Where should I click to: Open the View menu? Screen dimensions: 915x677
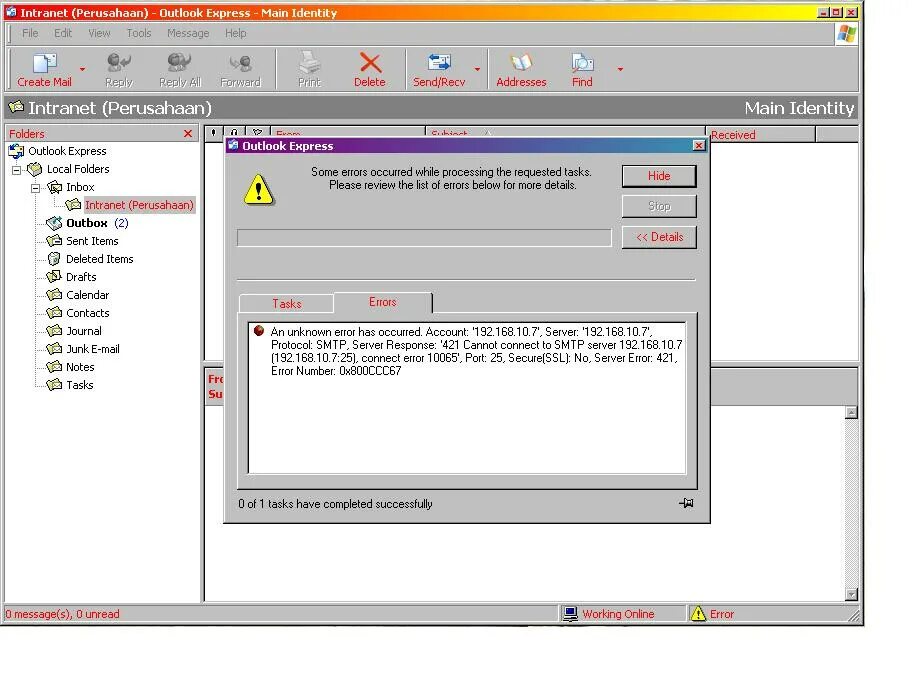tap(99, 33)
